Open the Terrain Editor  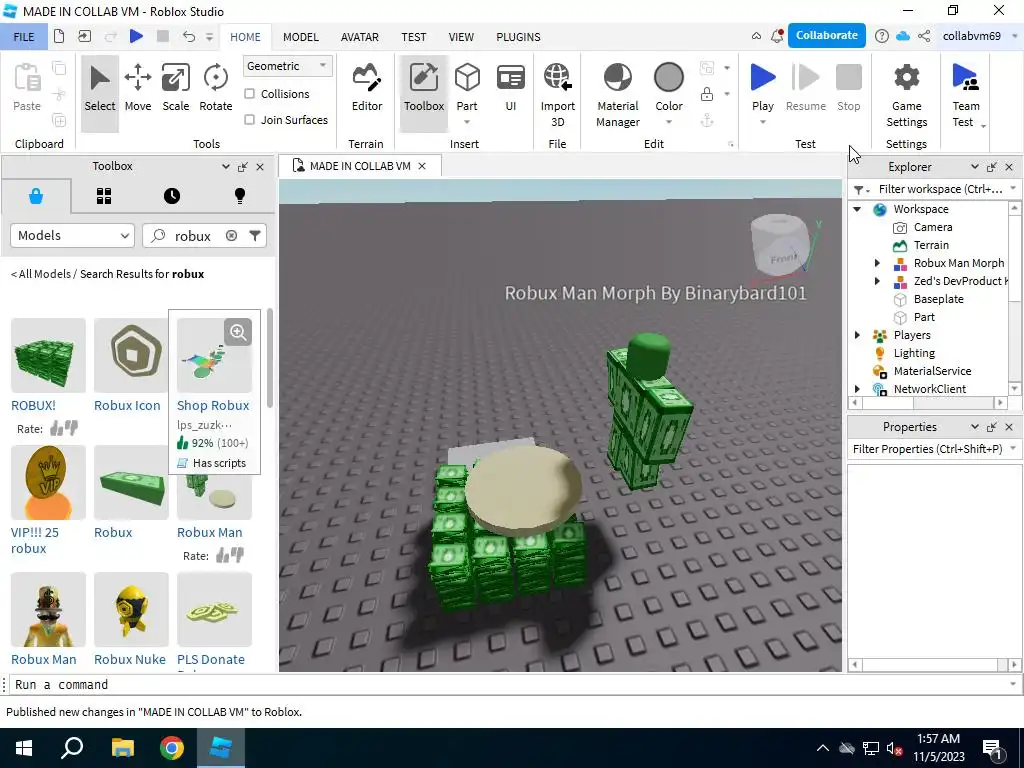pyautogui.click(x=366, y=88)
